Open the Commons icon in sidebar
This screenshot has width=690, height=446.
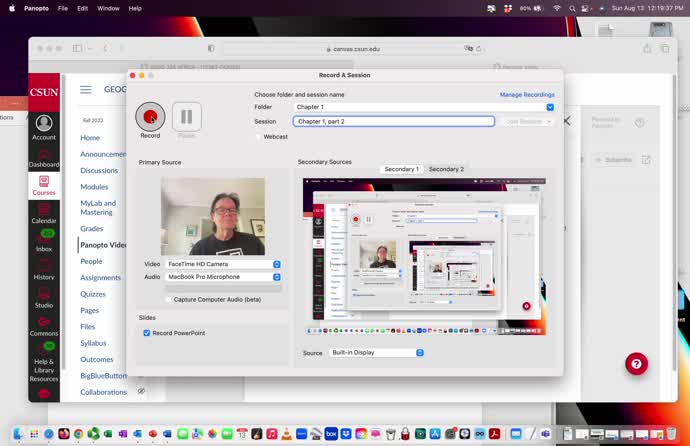[x=44, y=322]
